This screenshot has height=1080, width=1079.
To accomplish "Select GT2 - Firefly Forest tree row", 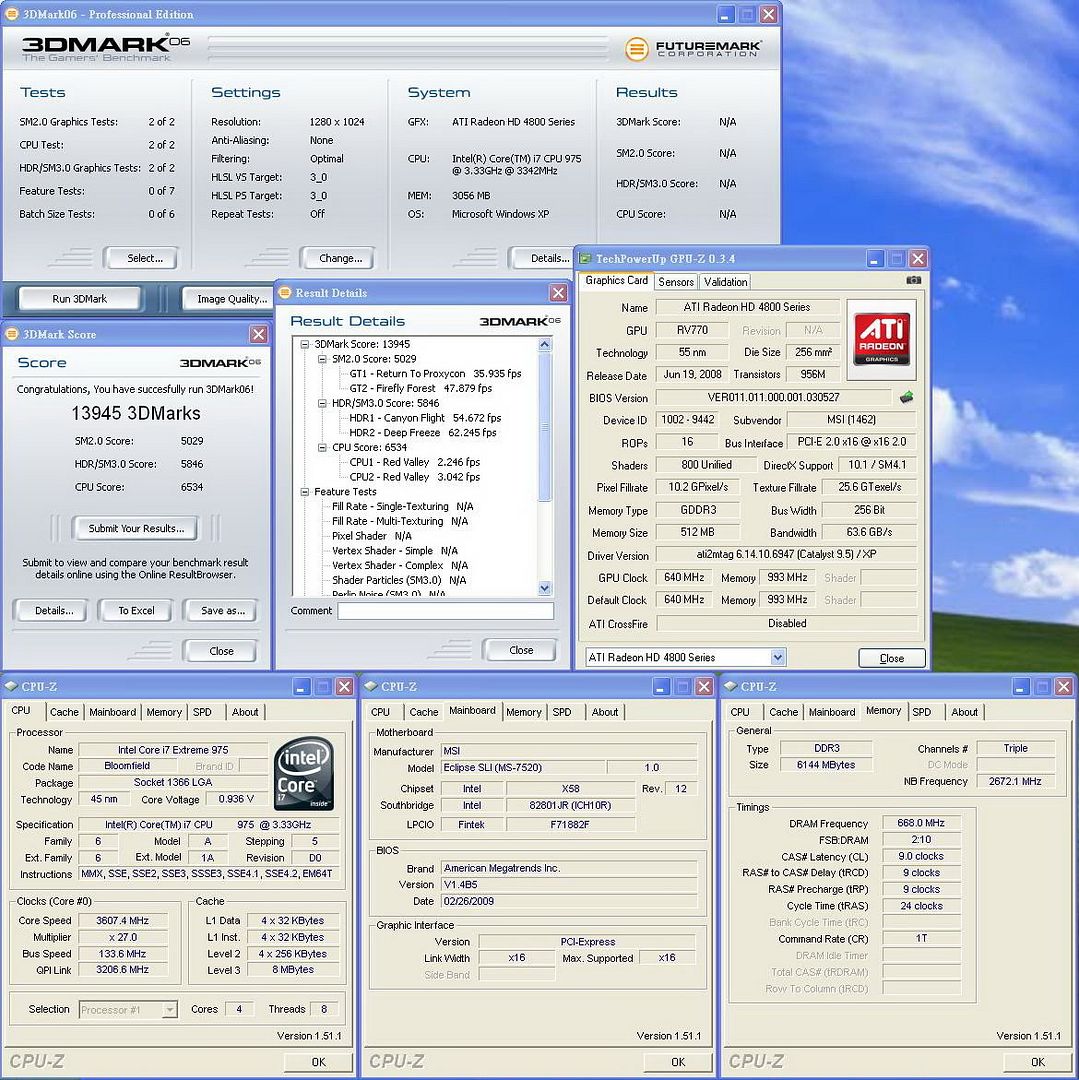I will (x=421, y=388).
